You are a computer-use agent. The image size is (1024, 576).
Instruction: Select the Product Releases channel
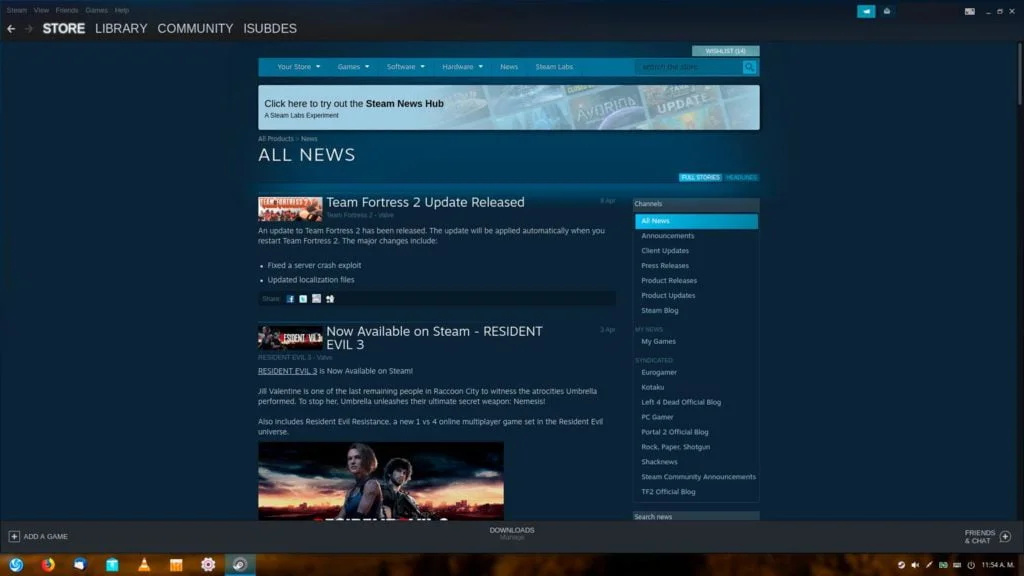[669, 281]
